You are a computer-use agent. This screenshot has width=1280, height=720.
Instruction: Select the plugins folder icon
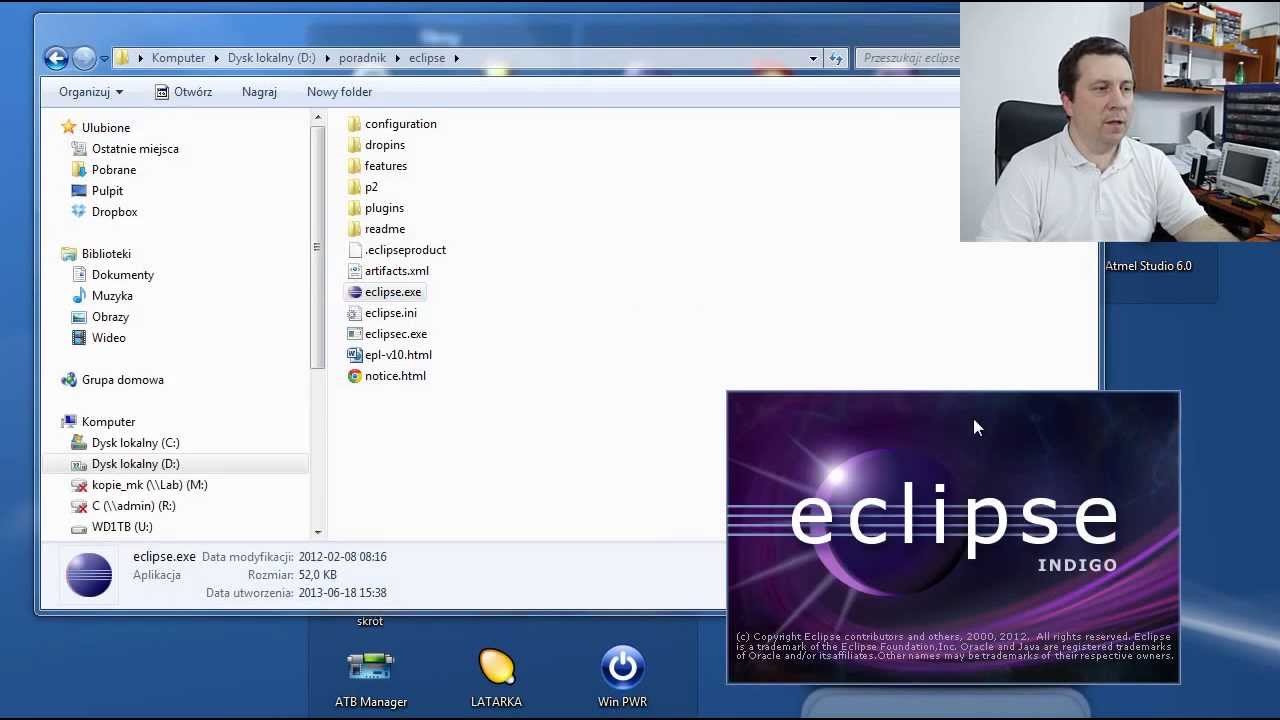point(354,208)
